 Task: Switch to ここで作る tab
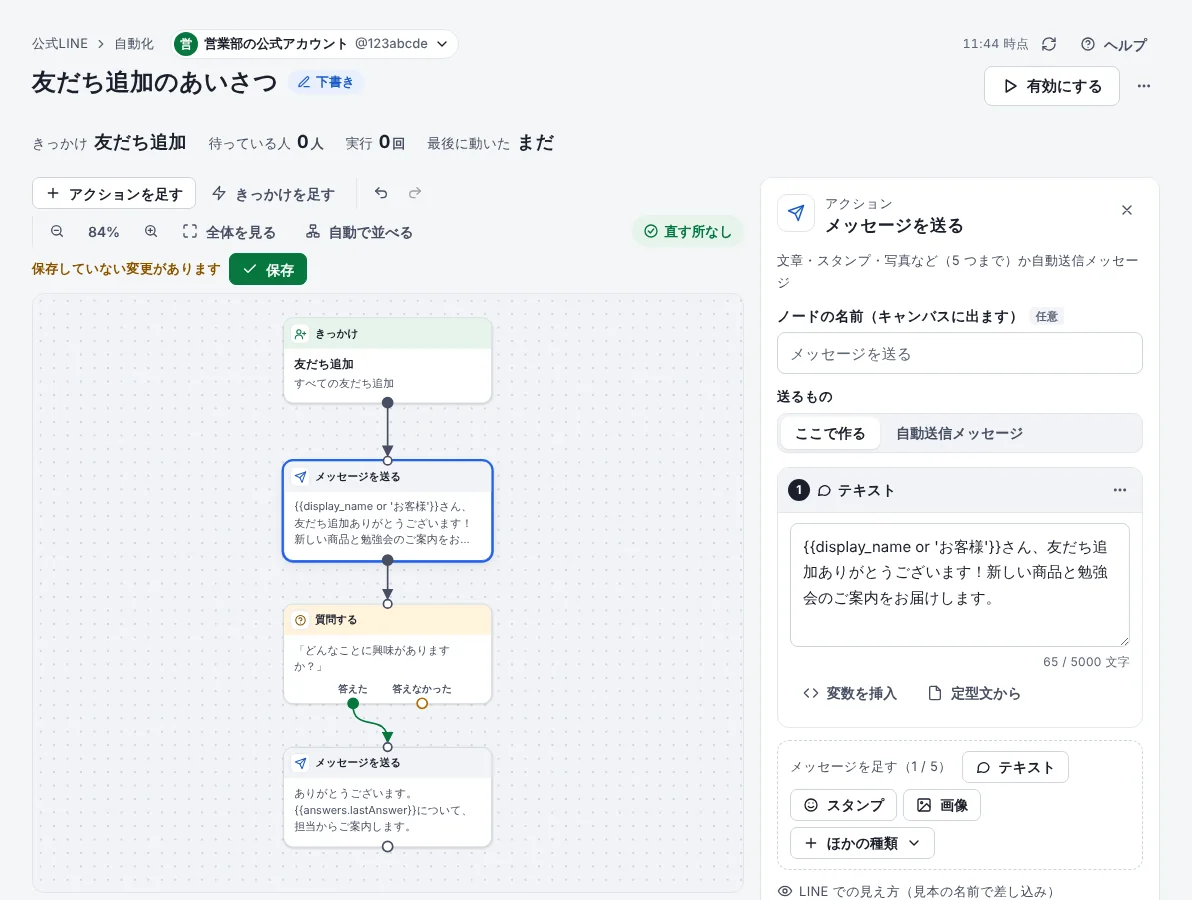[830, 433]
